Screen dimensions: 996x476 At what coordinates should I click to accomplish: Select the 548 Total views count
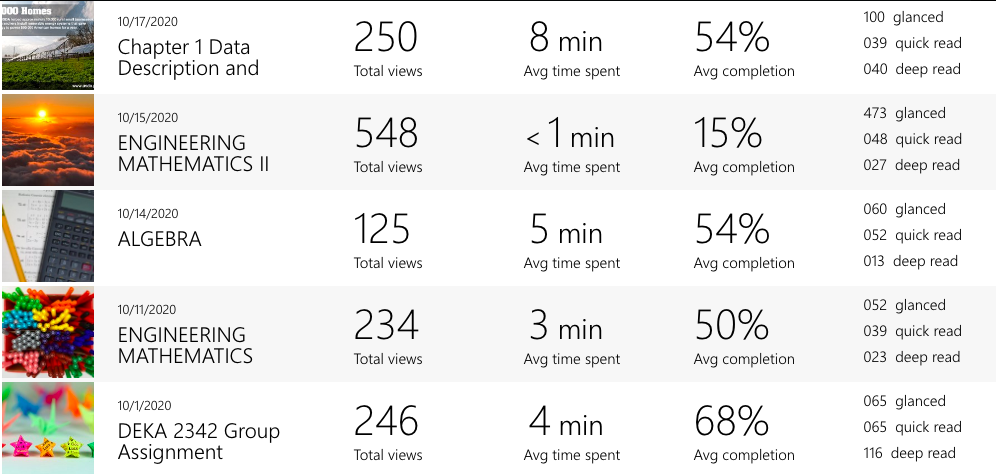(386, 135)
